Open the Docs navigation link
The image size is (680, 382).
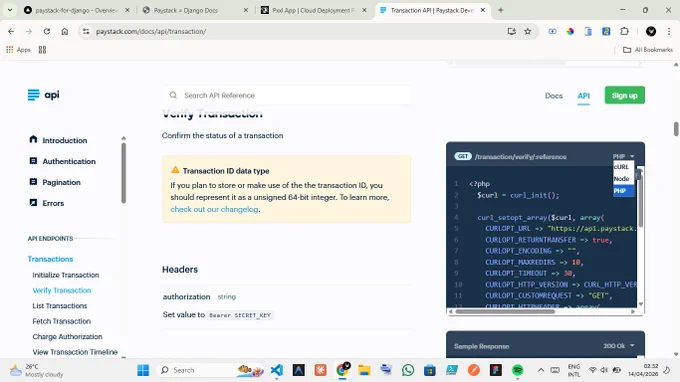pyautogui.click(x=553, y=95)
